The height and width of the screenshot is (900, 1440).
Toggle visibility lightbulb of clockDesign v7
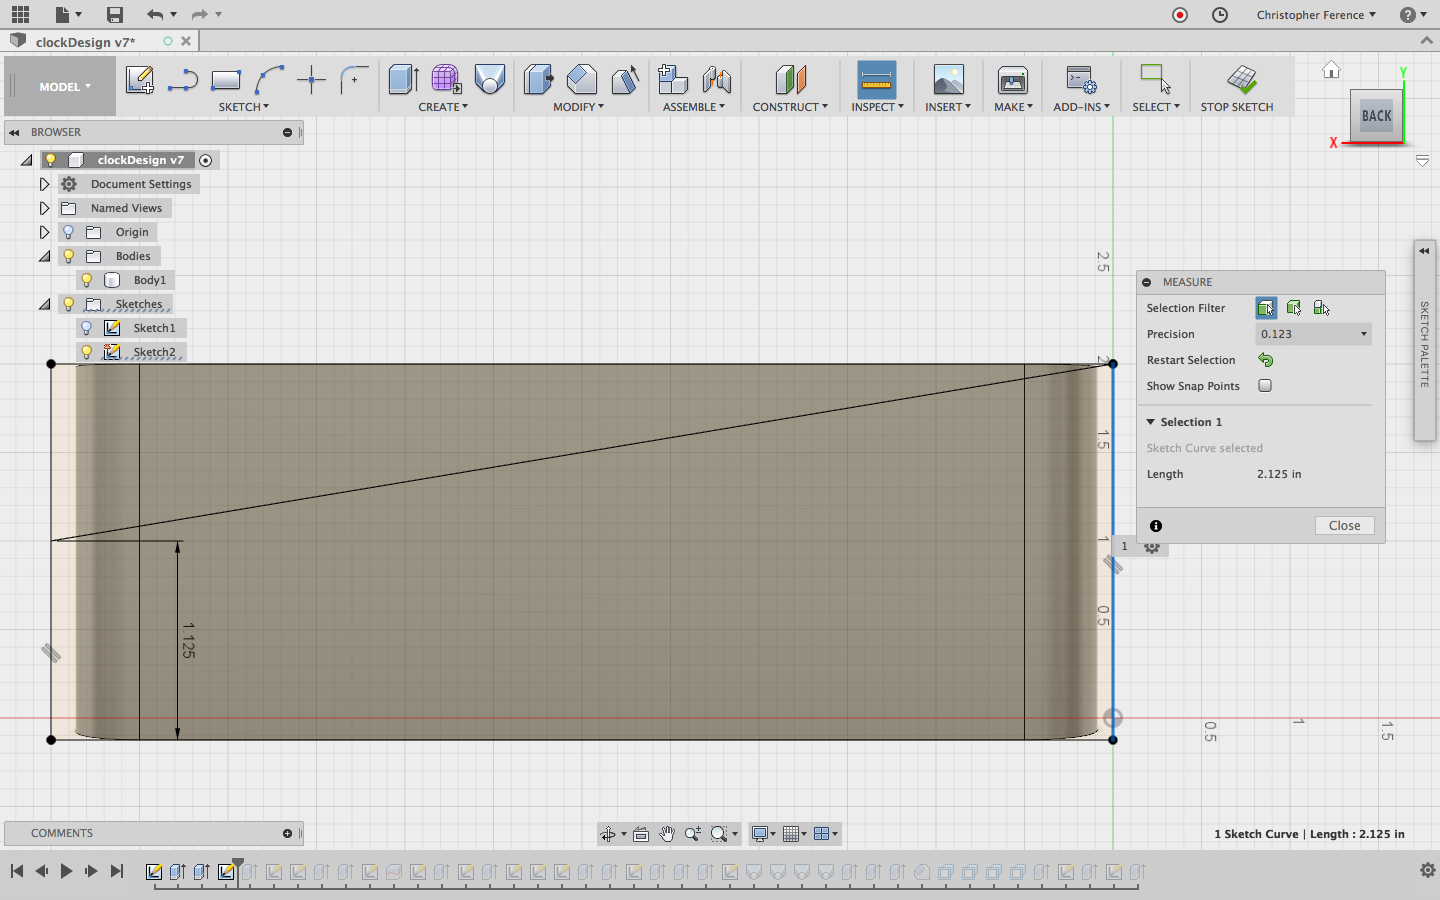click(51, 160)
